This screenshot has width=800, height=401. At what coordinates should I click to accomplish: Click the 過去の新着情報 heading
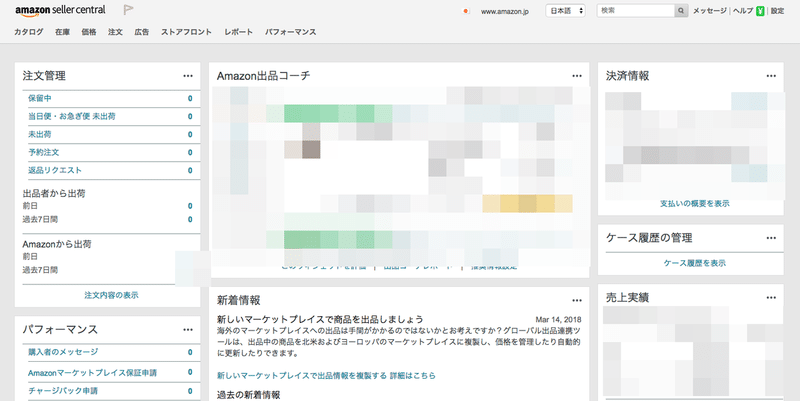248,395
